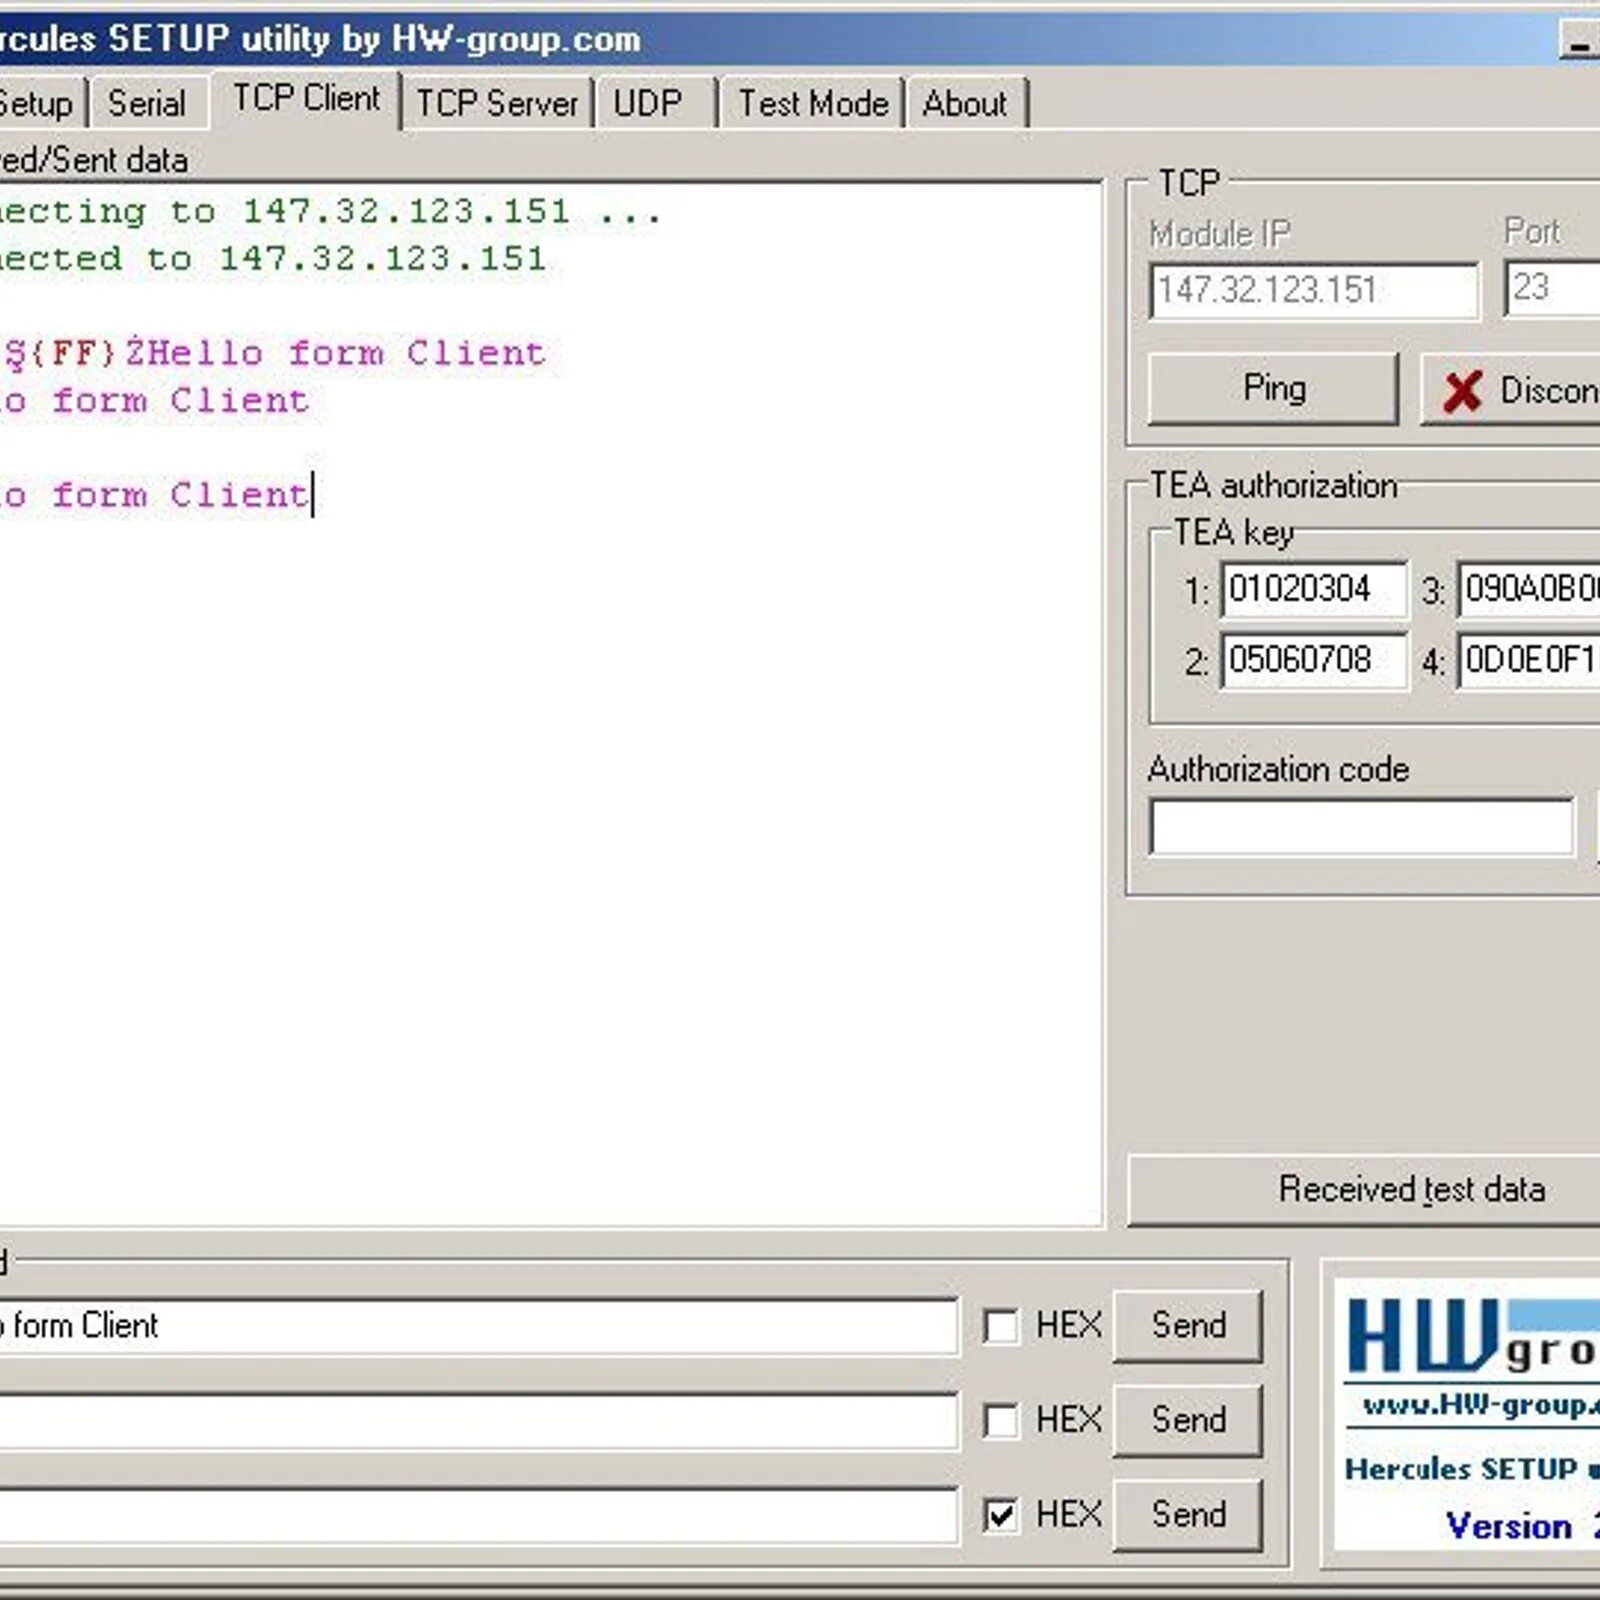Enable HEX for the second send line
This screenshot has width=1600, height=1600.
pyautogui.click(x=1001, y=1421)
